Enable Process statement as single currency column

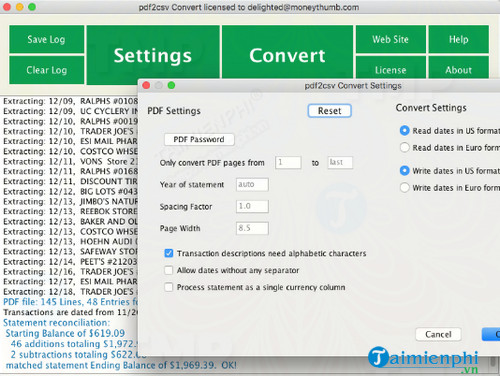tap(169, 287)
